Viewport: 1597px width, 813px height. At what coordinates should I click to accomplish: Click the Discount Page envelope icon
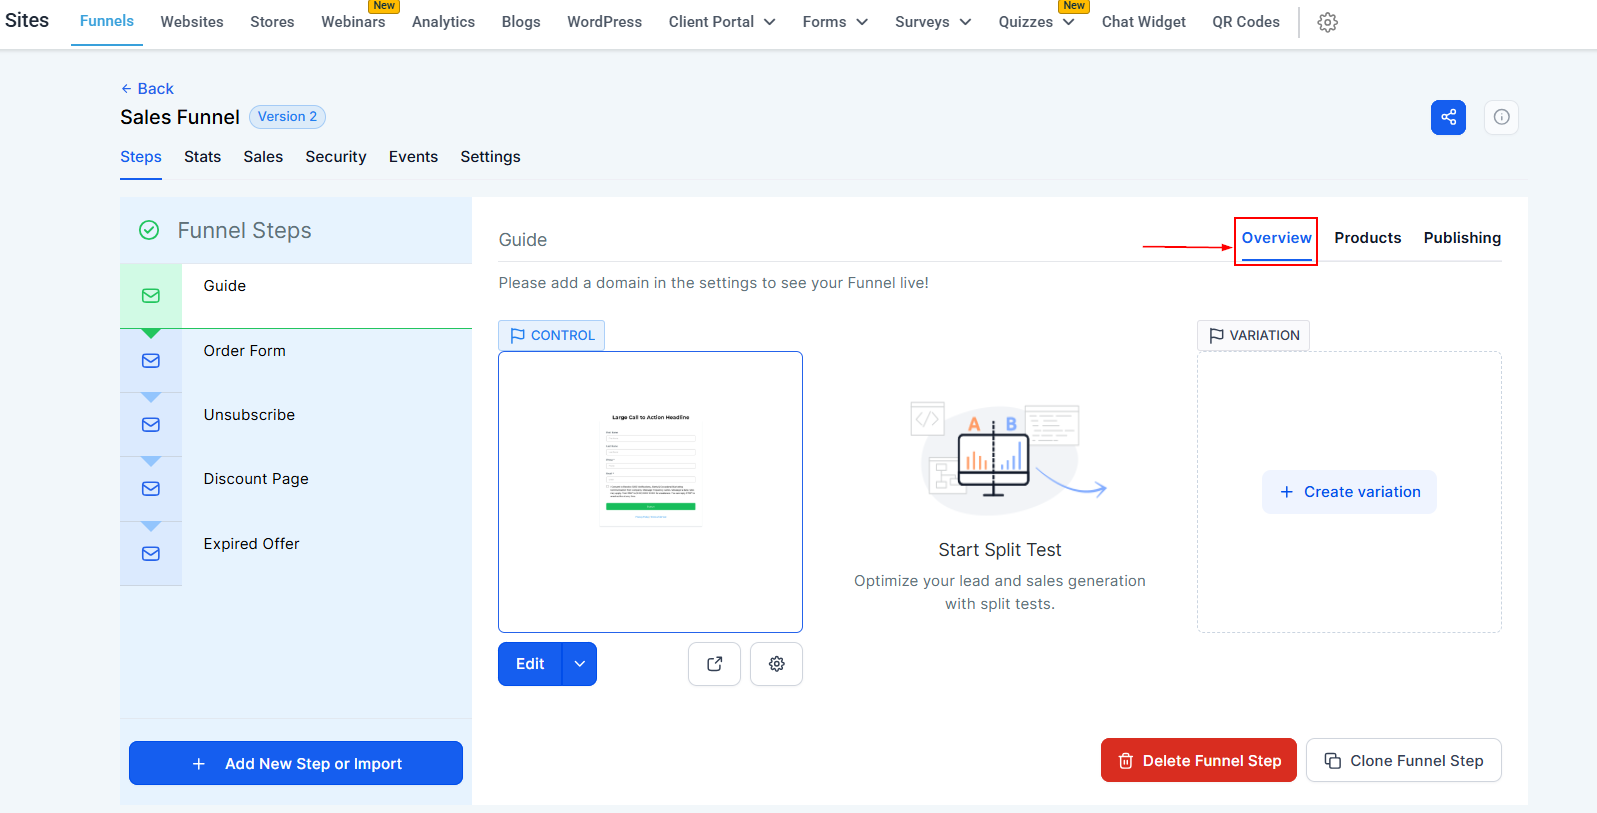point(151,489)
